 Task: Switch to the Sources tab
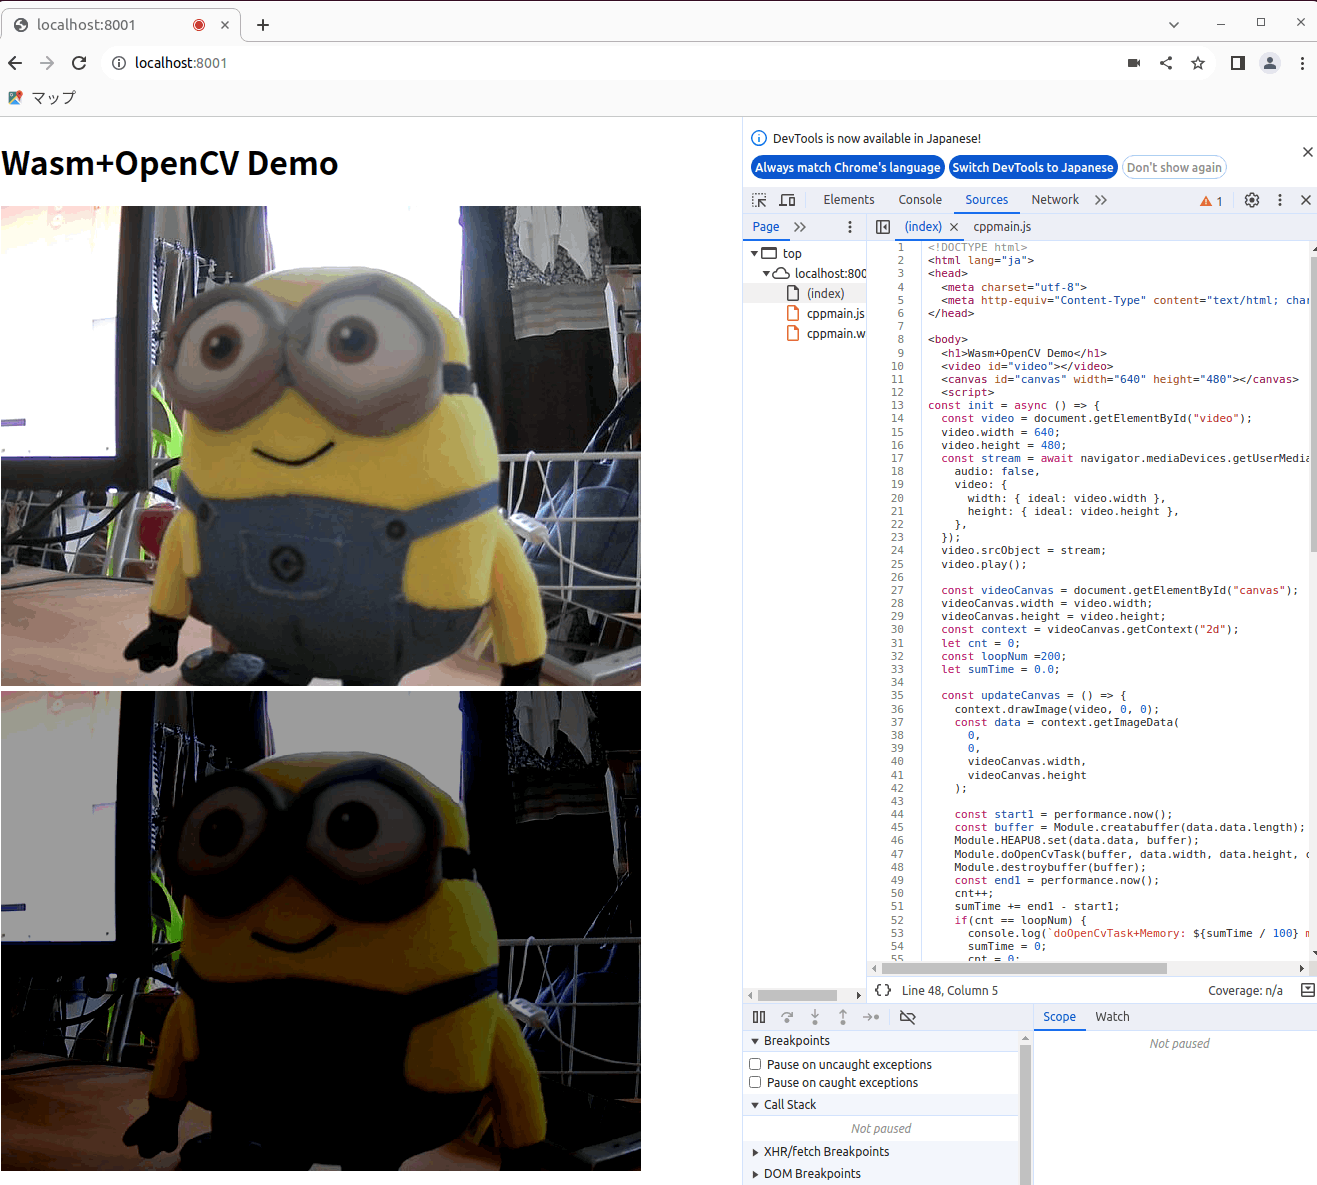(x=987, y=200)
